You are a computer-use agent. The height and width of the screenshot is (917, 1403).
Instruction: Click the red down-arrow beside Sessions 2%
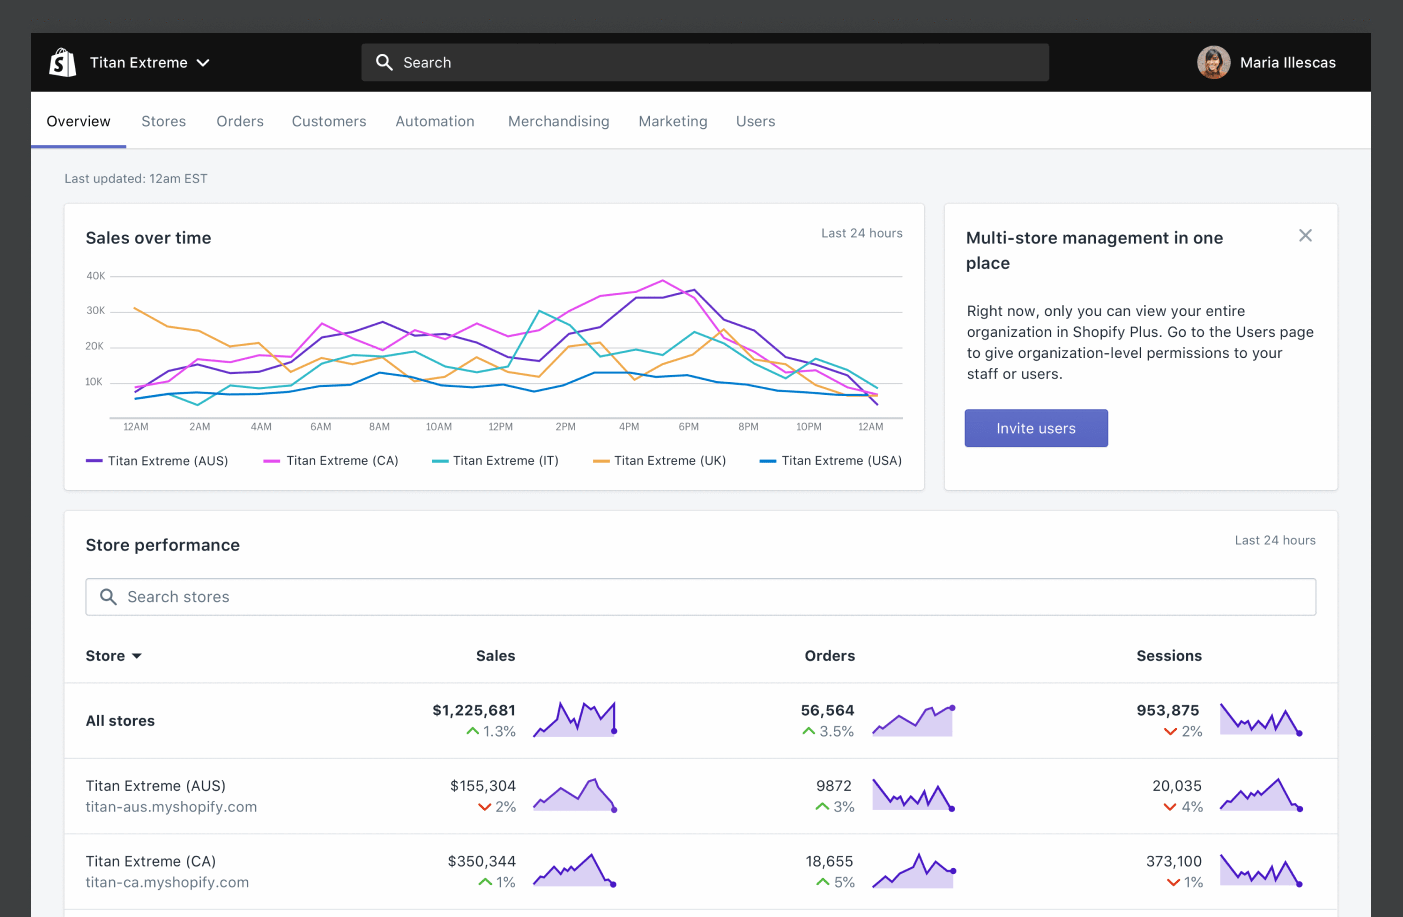pyautogui.click(x=1171, y=731)
